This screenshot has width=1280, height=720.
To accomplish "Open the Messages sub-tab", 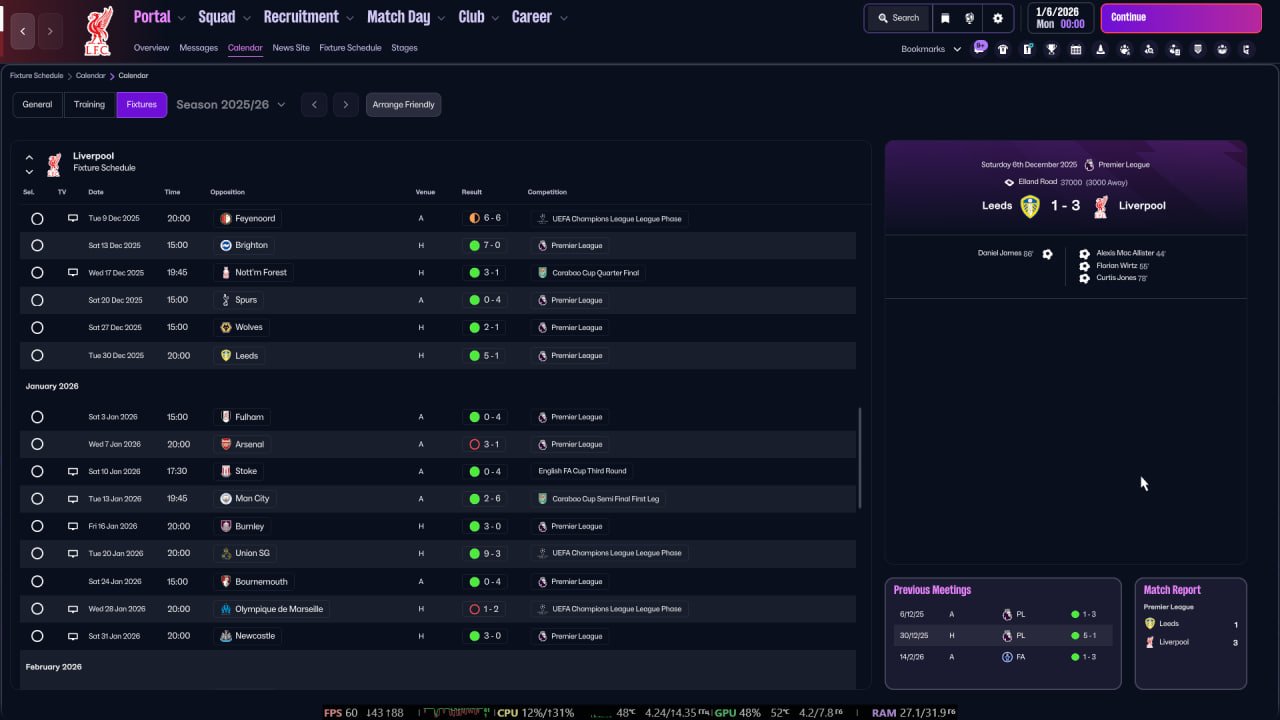I will click(198, 48).
